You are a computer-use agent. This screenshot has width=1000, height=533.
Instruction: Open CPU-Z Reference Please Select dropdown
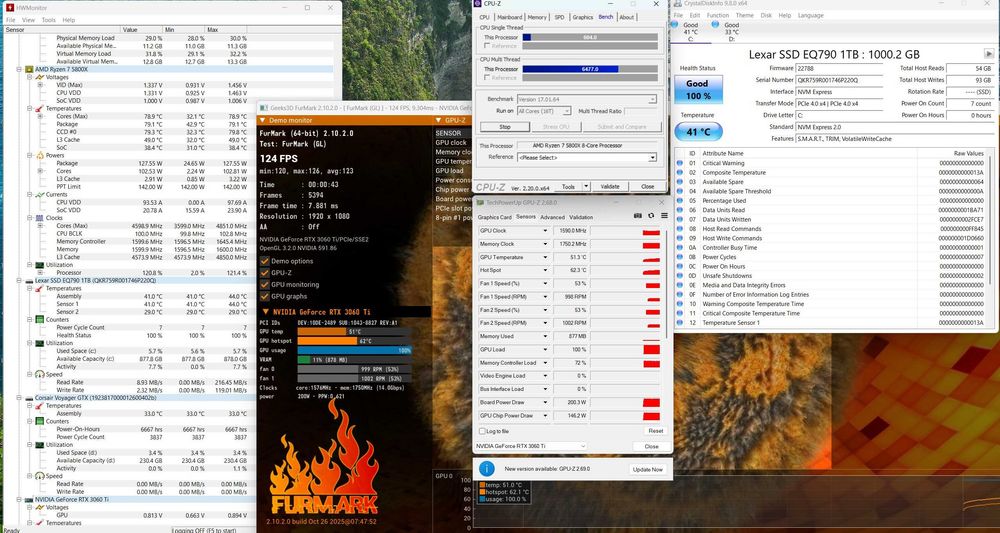(586, 157)
